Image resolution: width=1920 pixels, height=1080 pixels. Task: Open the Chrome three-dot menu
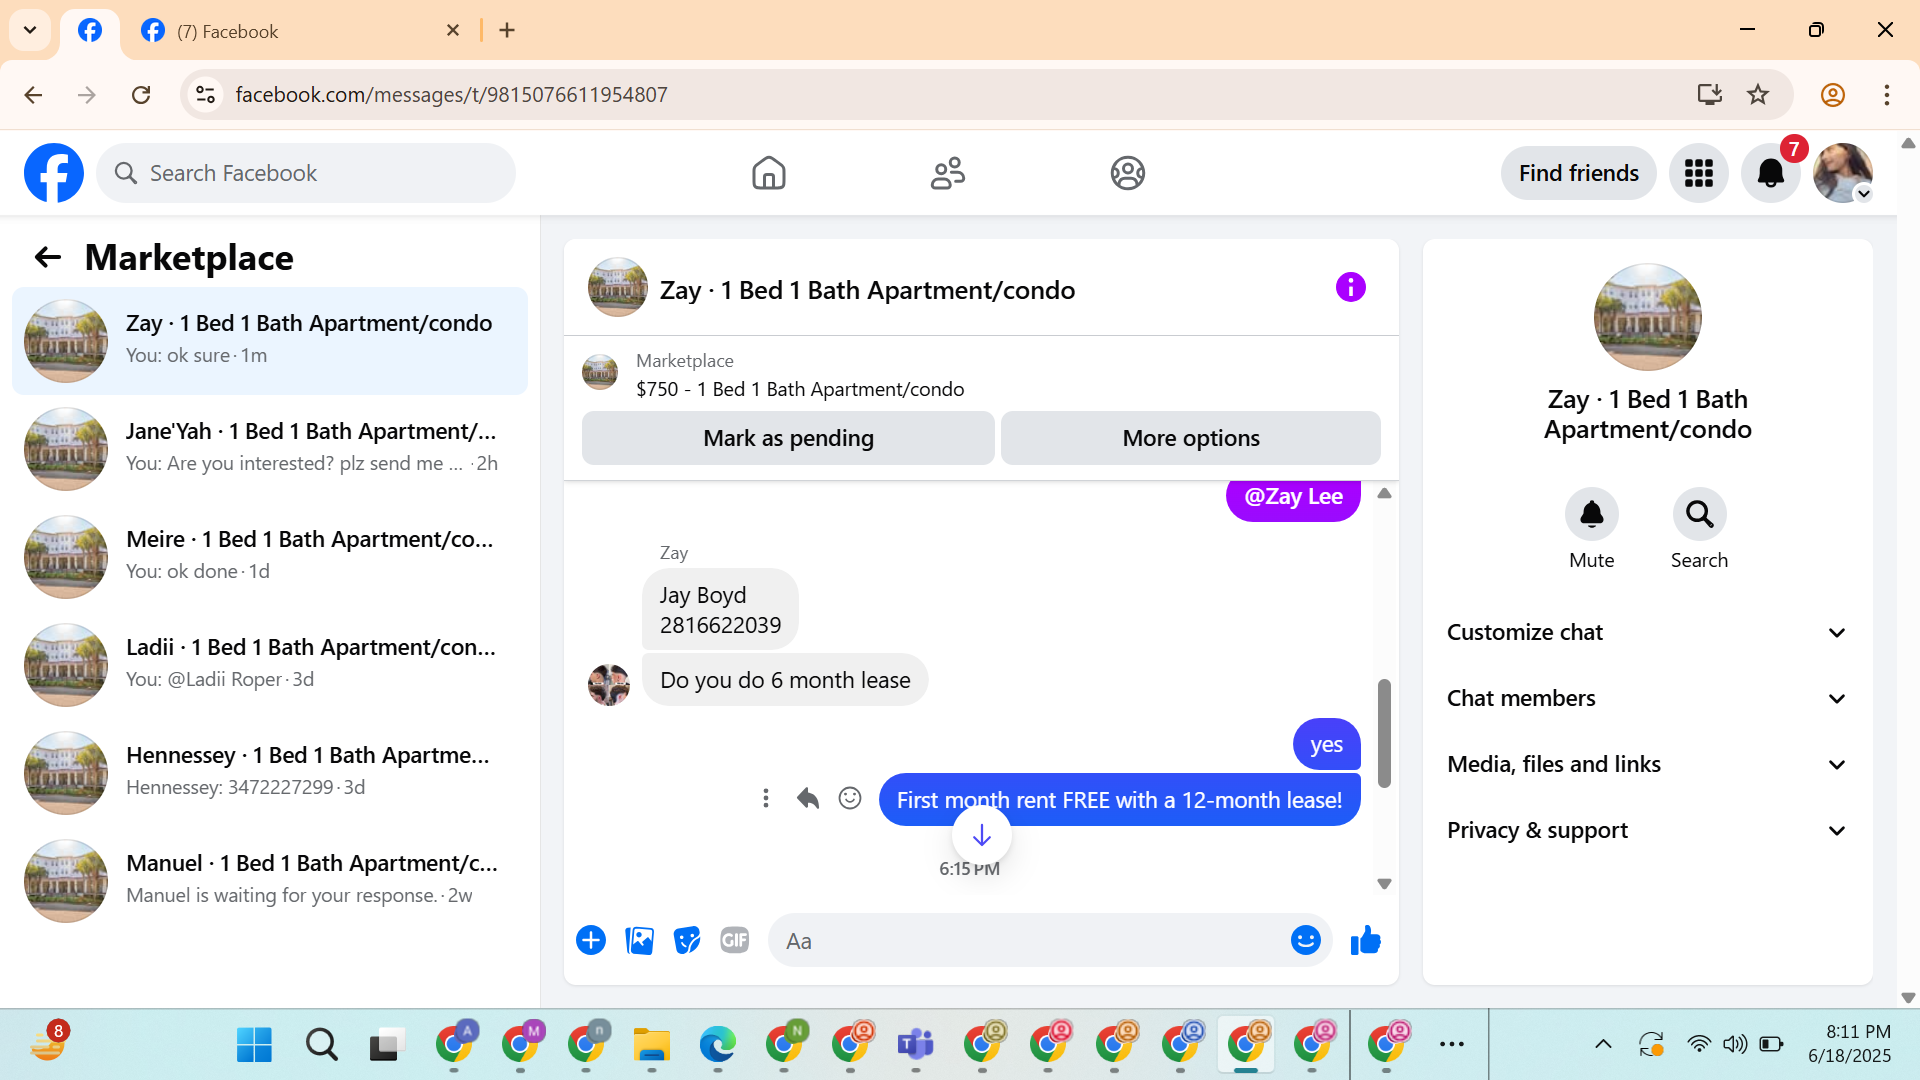1887,94
